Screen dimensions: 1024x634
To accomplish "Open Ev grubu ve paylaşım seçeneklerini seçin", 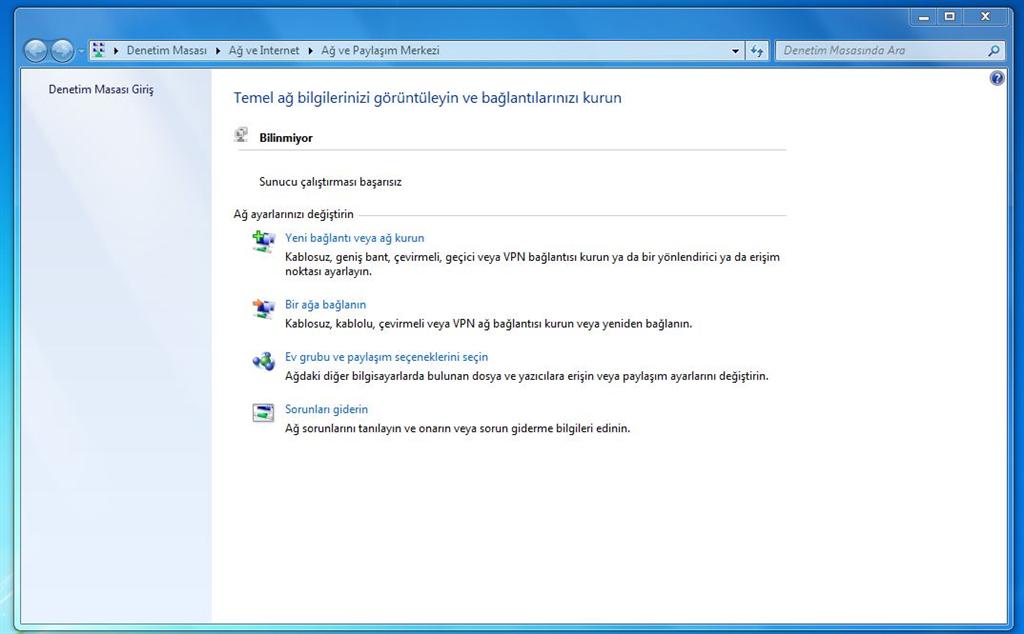I will click(387, 357).
